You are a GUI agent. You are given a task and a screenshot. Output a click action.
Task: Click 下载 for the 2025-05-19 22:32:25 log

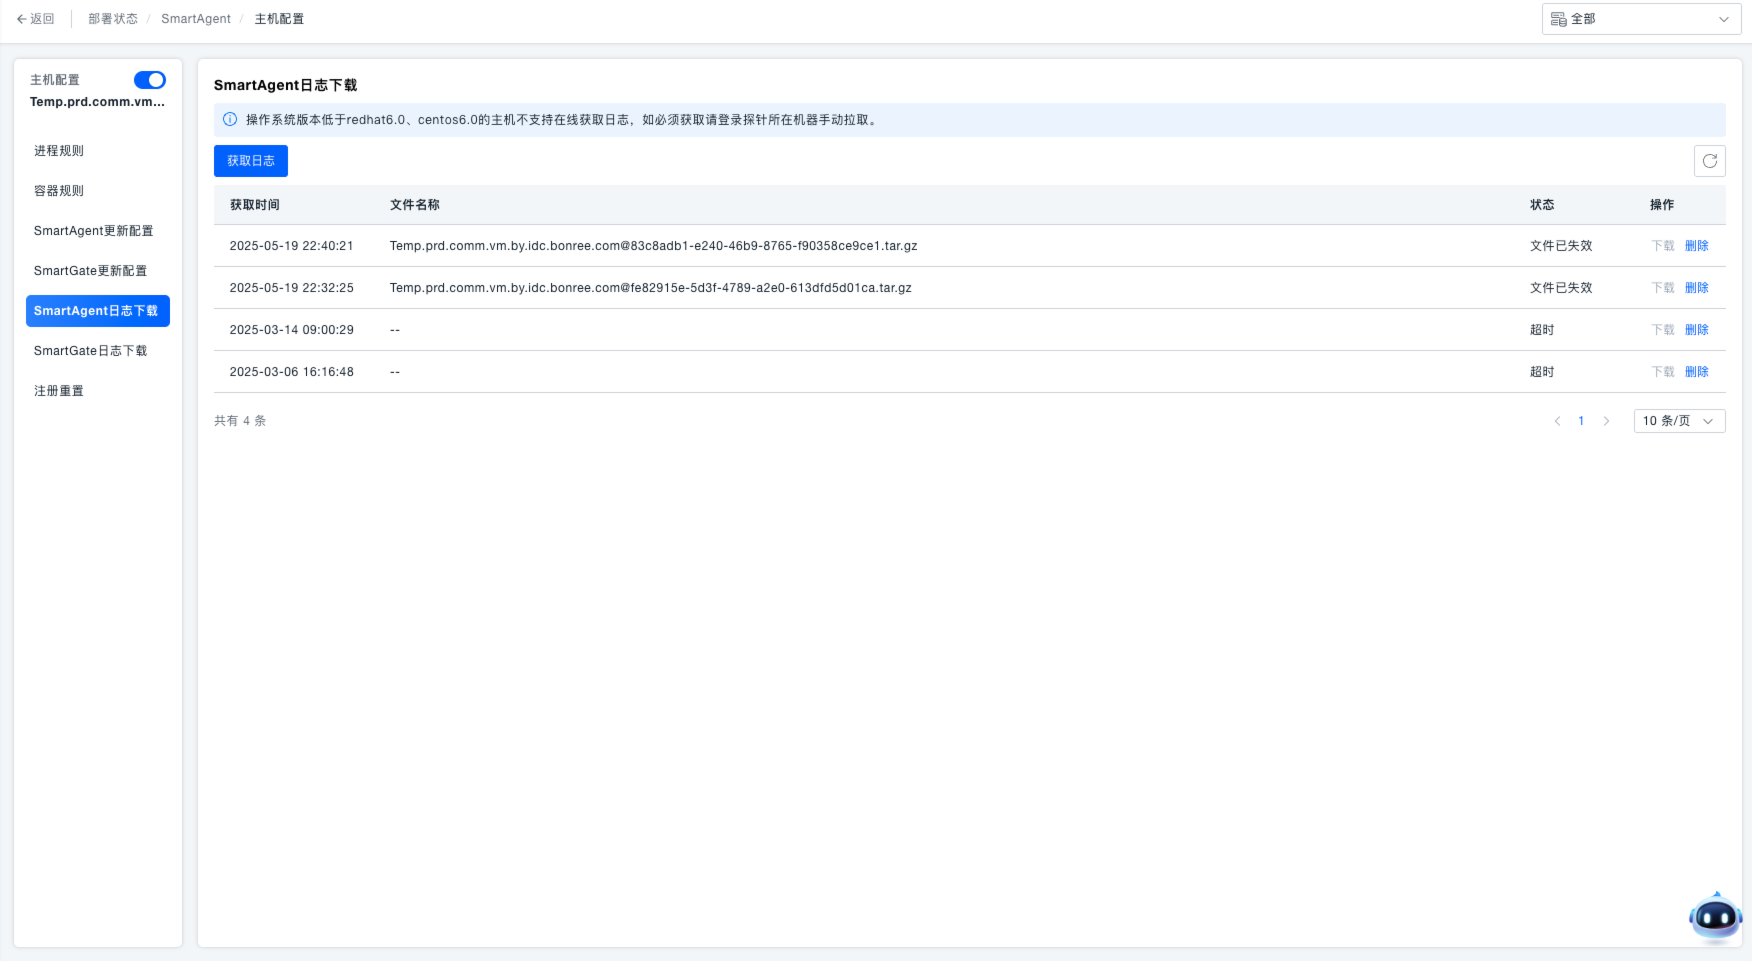click(x=1662, y=288)
